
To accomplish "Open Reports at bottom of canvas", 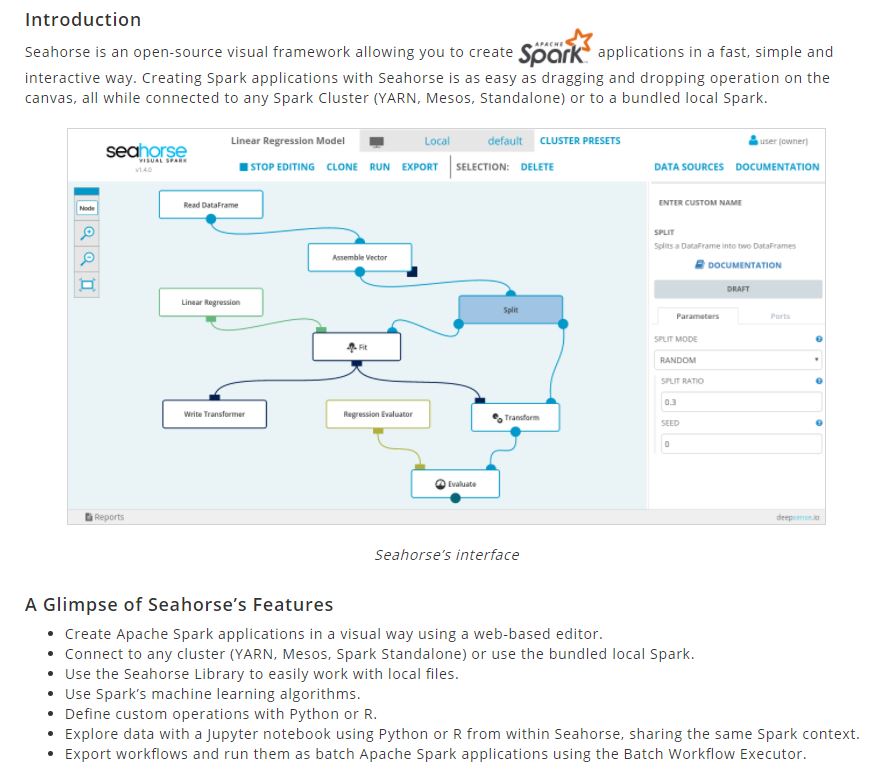I will (x=105, y=517).
